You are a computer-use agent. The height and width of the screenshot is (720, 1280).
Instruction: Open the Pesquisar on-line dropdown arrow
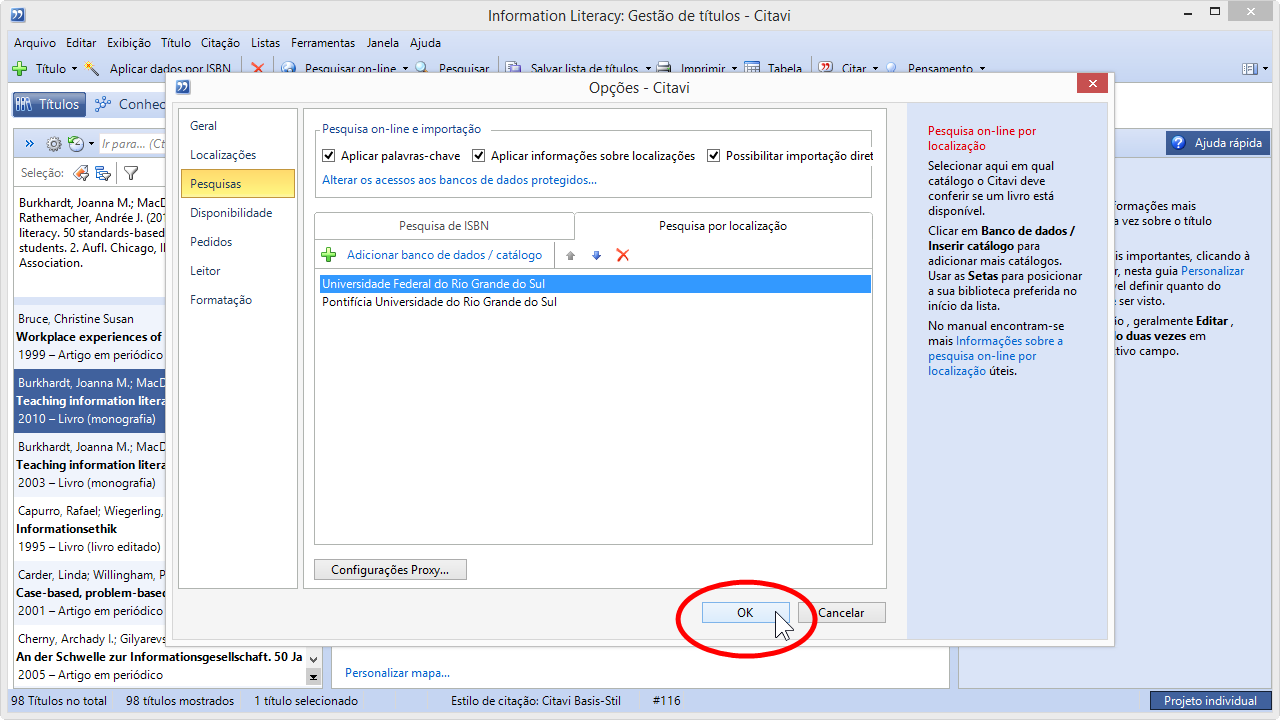click(405, 69)
